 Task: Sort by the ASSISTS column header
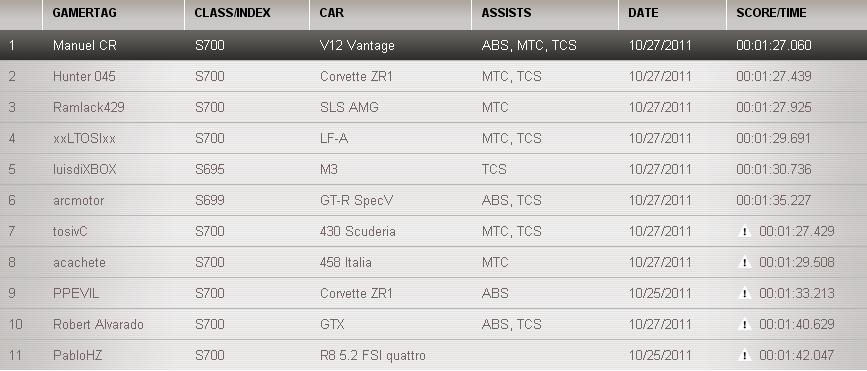coord(506,13)
